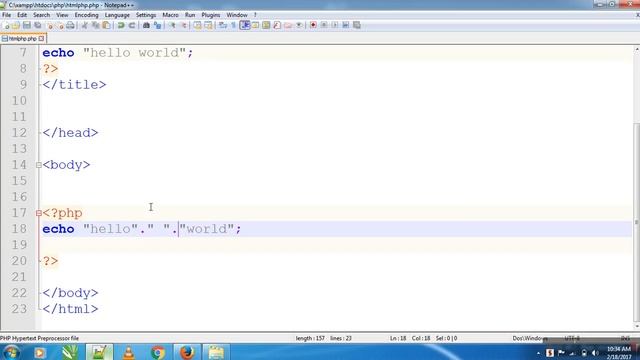Open the Search menu

point(42,15)
